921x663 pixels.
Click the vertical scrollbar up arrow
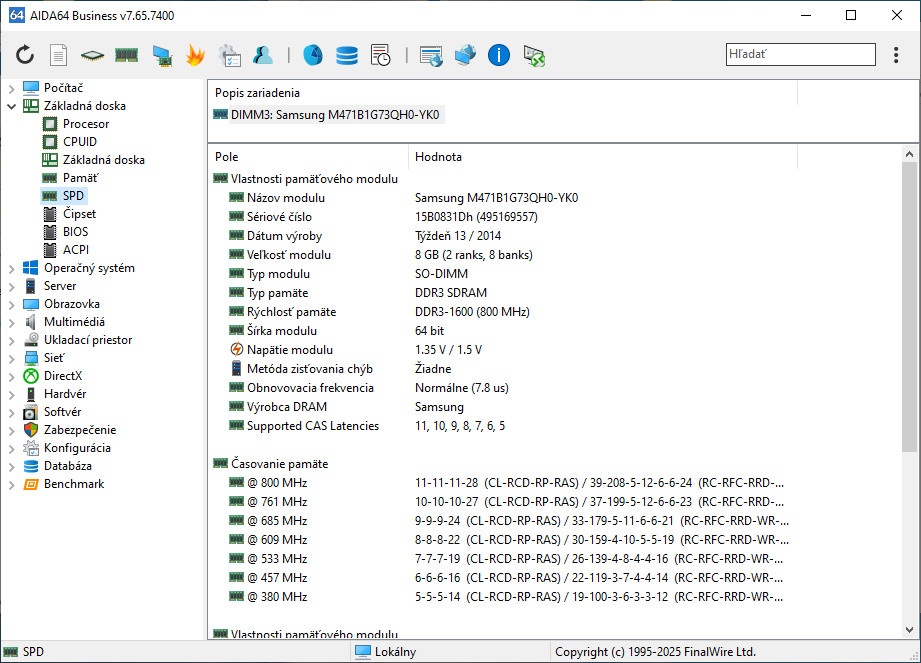910,153
